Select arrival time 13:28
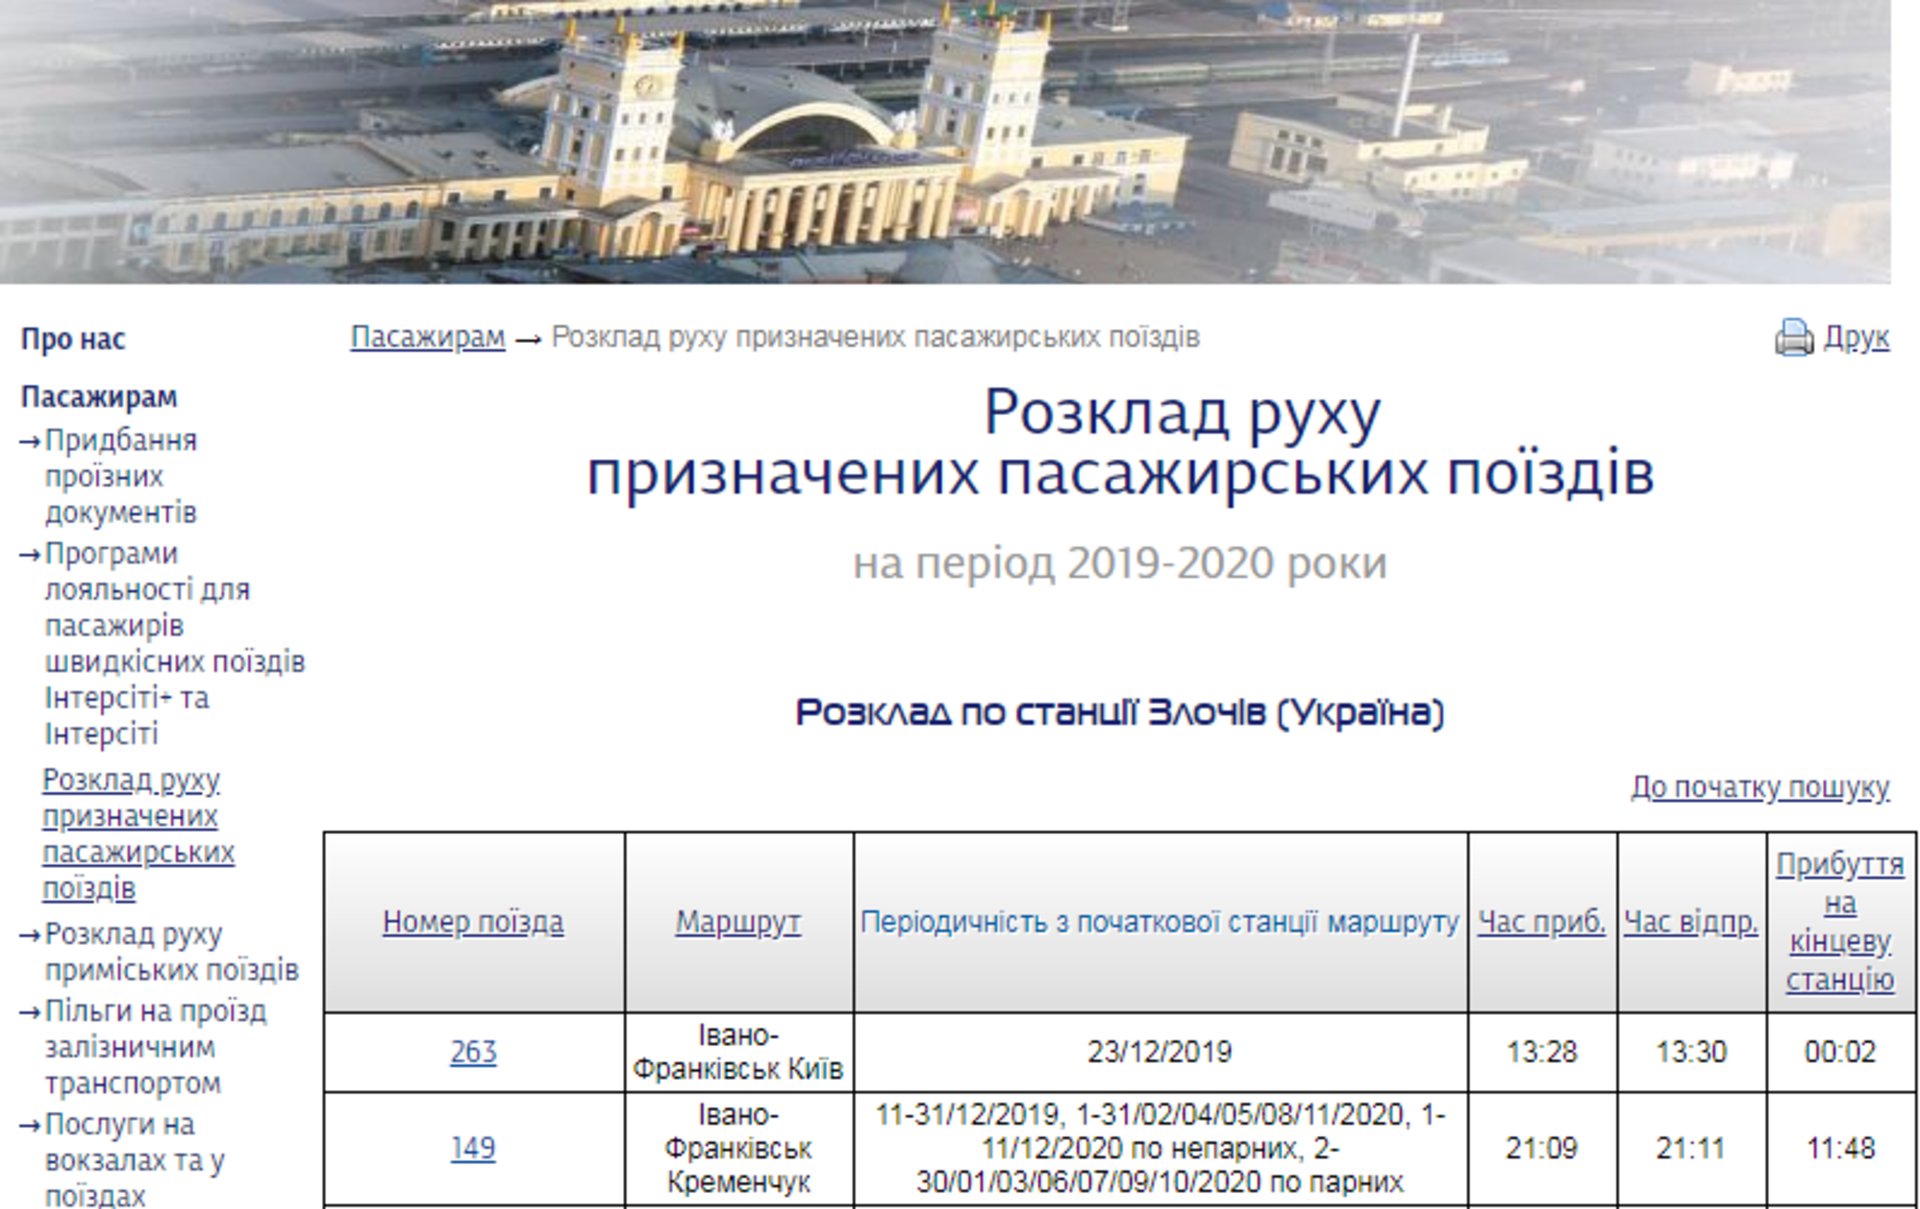This screenshot has height=1209, width=1920. click(x=1541, y=1052)
